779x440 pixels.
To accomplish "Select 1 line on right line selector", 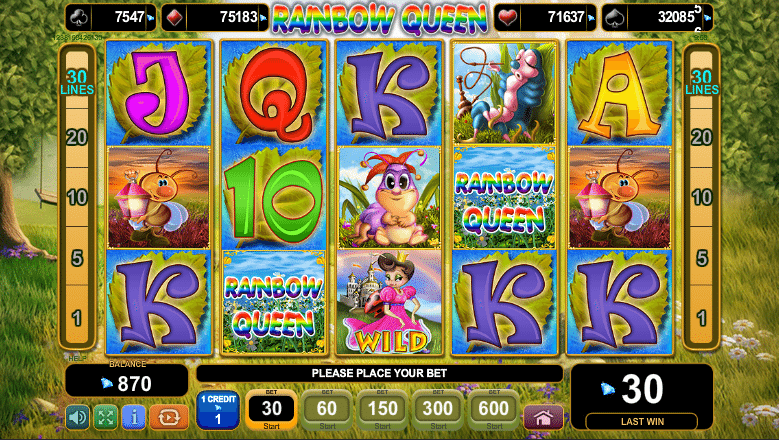I will point(701,318).
